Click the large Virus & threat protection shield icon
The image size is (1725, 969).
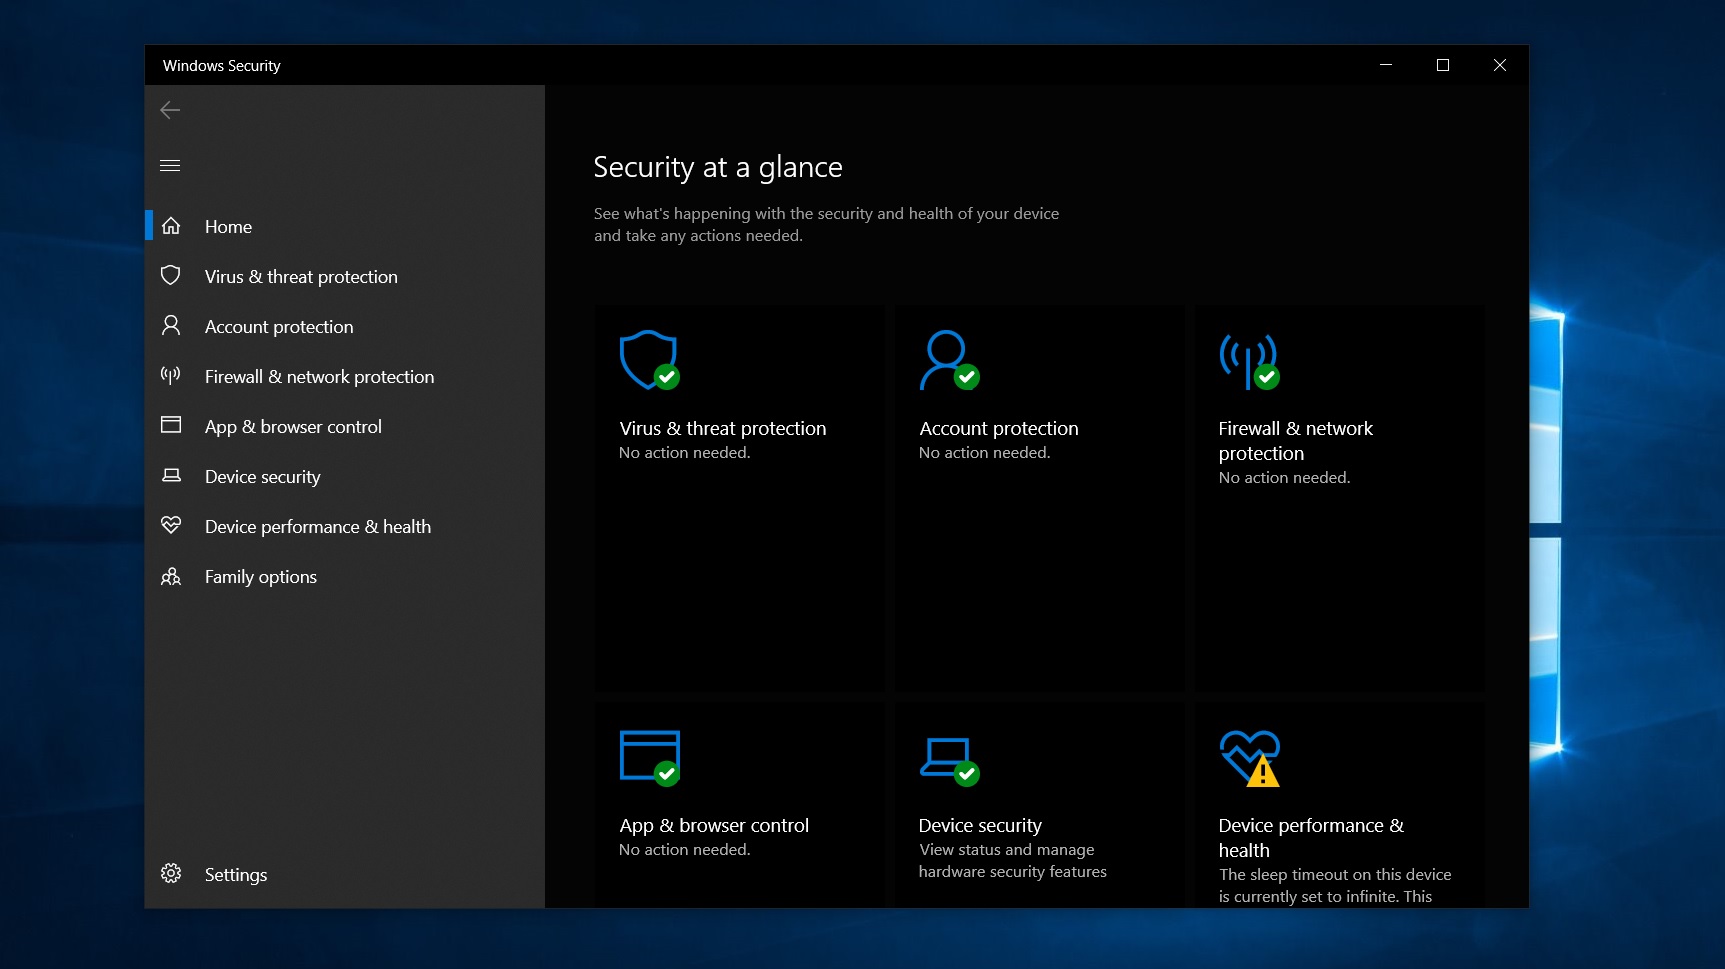[x=650, y=360]
